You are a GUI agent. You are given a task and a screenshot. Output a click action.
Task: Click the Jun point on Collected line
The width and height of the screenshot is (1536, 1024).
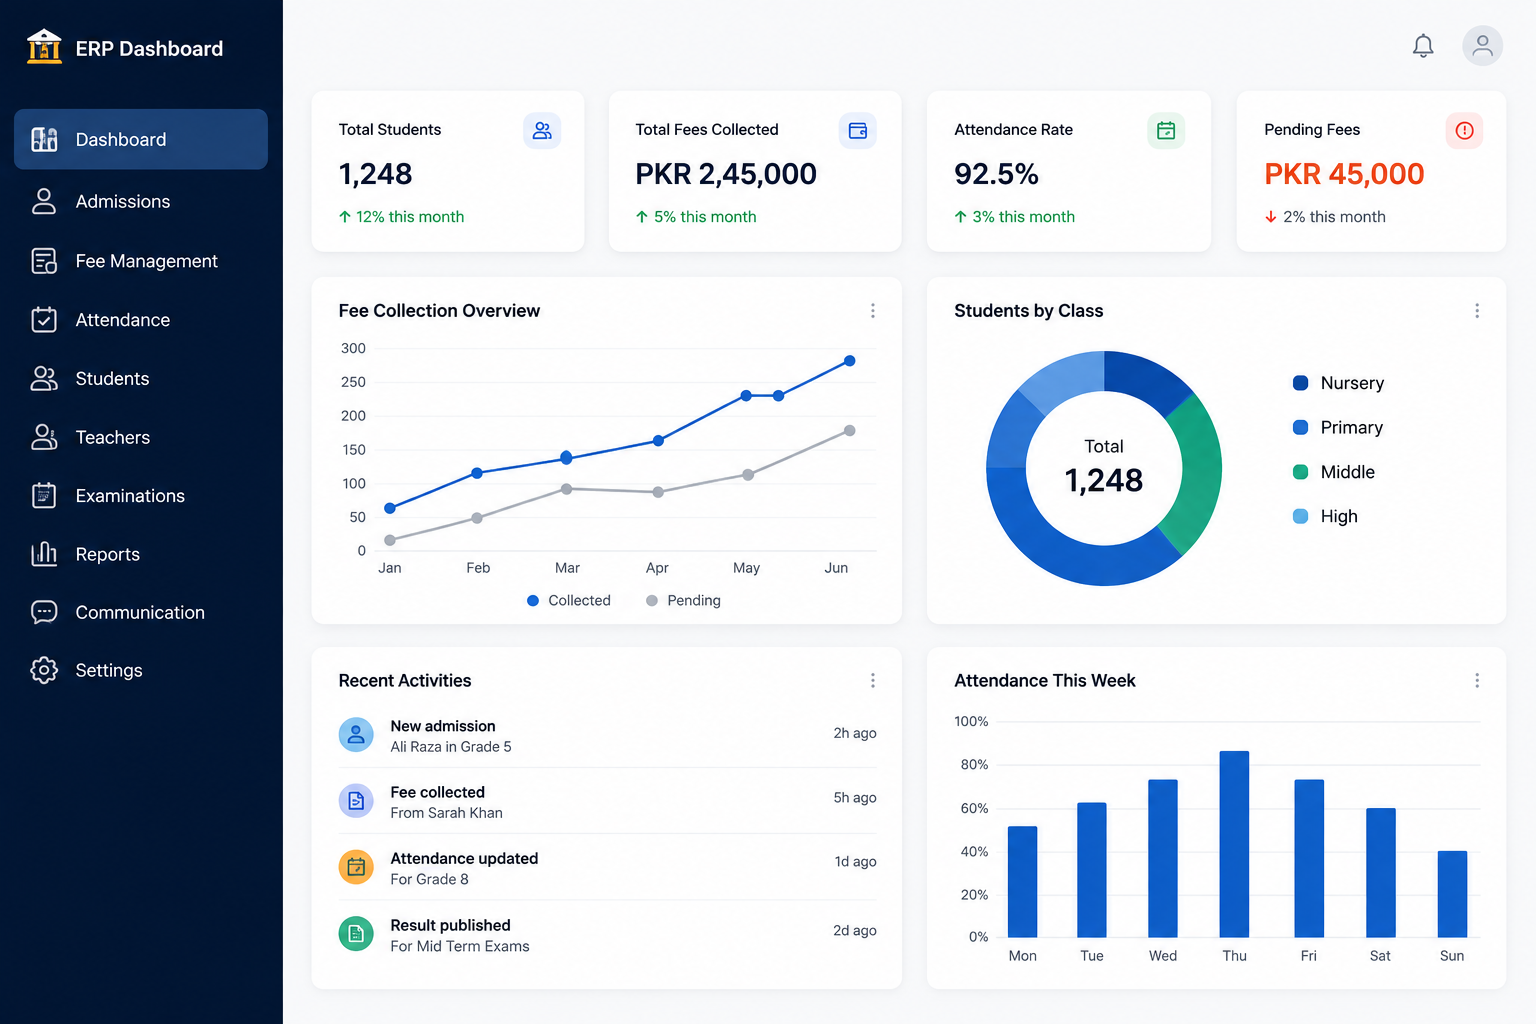(x=849, y=361)
